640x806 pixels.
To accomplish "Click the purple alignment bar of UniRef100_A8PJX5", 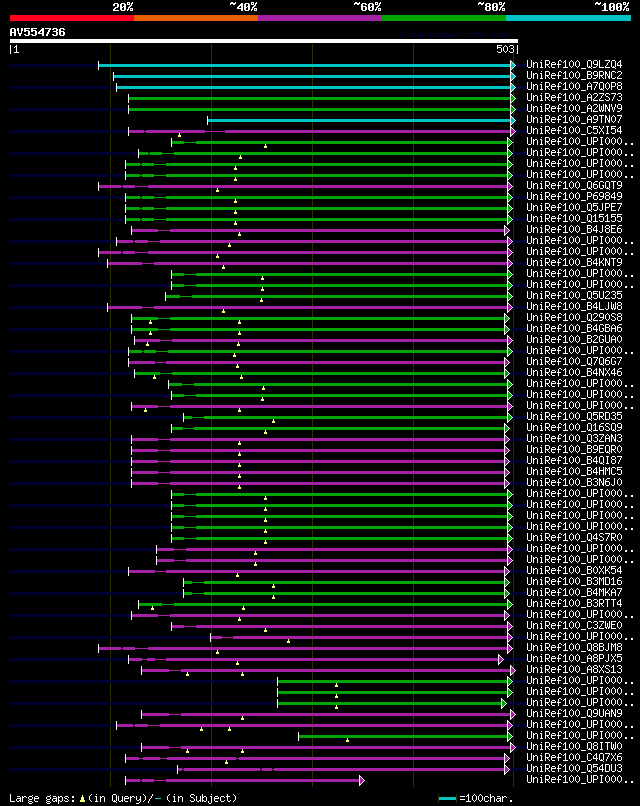I will click(x=316, y=660).
